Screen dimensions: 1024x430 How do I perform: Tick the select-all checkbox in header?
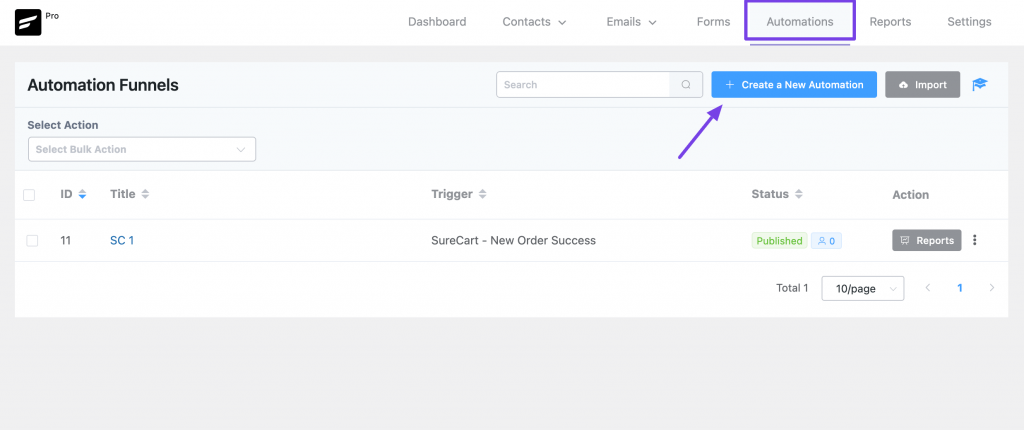[29, 195]
